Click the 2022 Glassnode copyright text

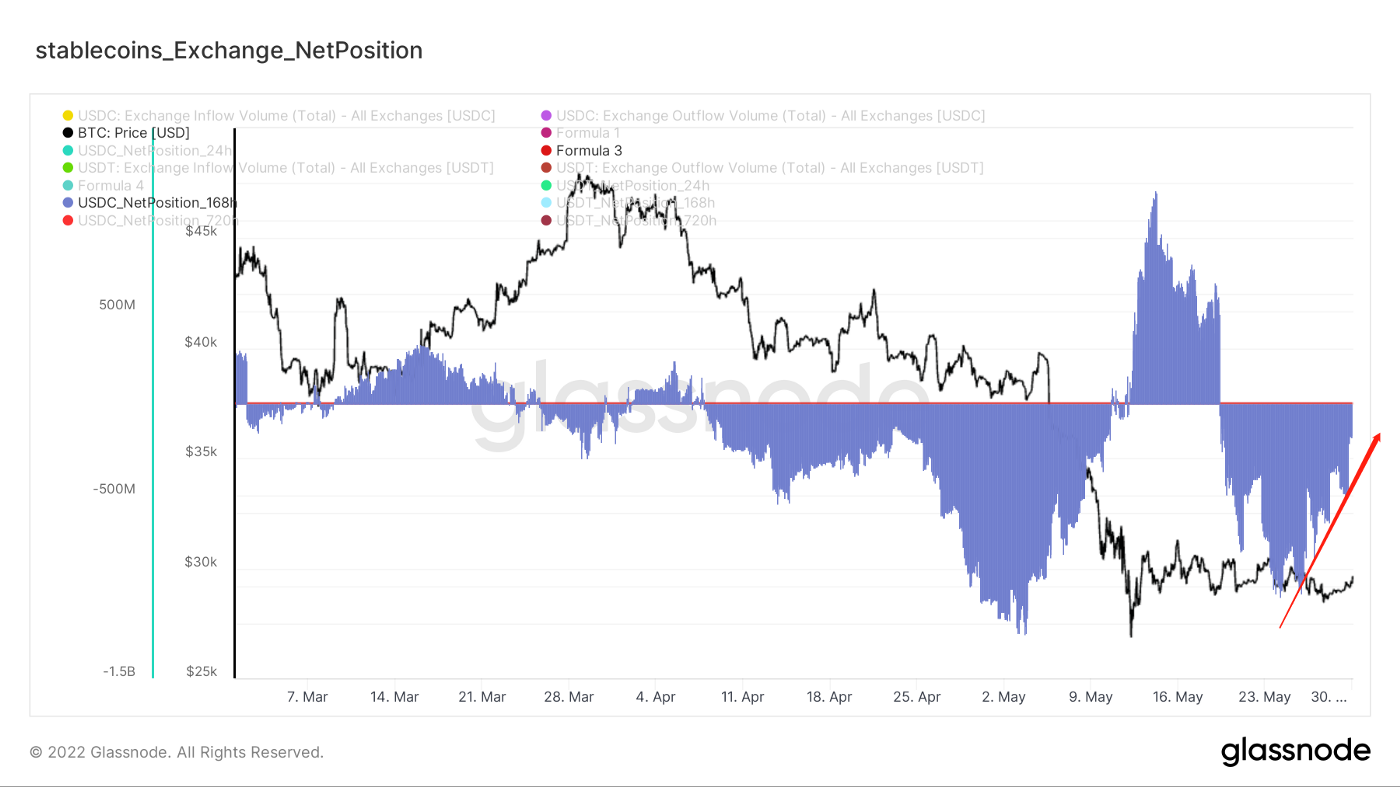click(176, 752)
